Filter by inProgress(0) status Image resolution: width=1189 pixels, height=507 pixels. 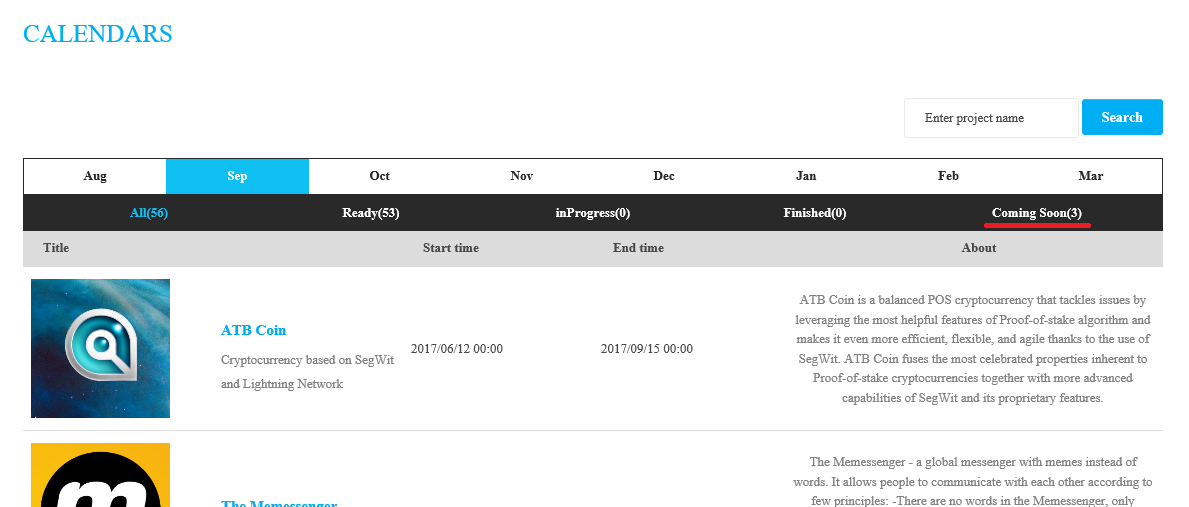pos(593,213)
